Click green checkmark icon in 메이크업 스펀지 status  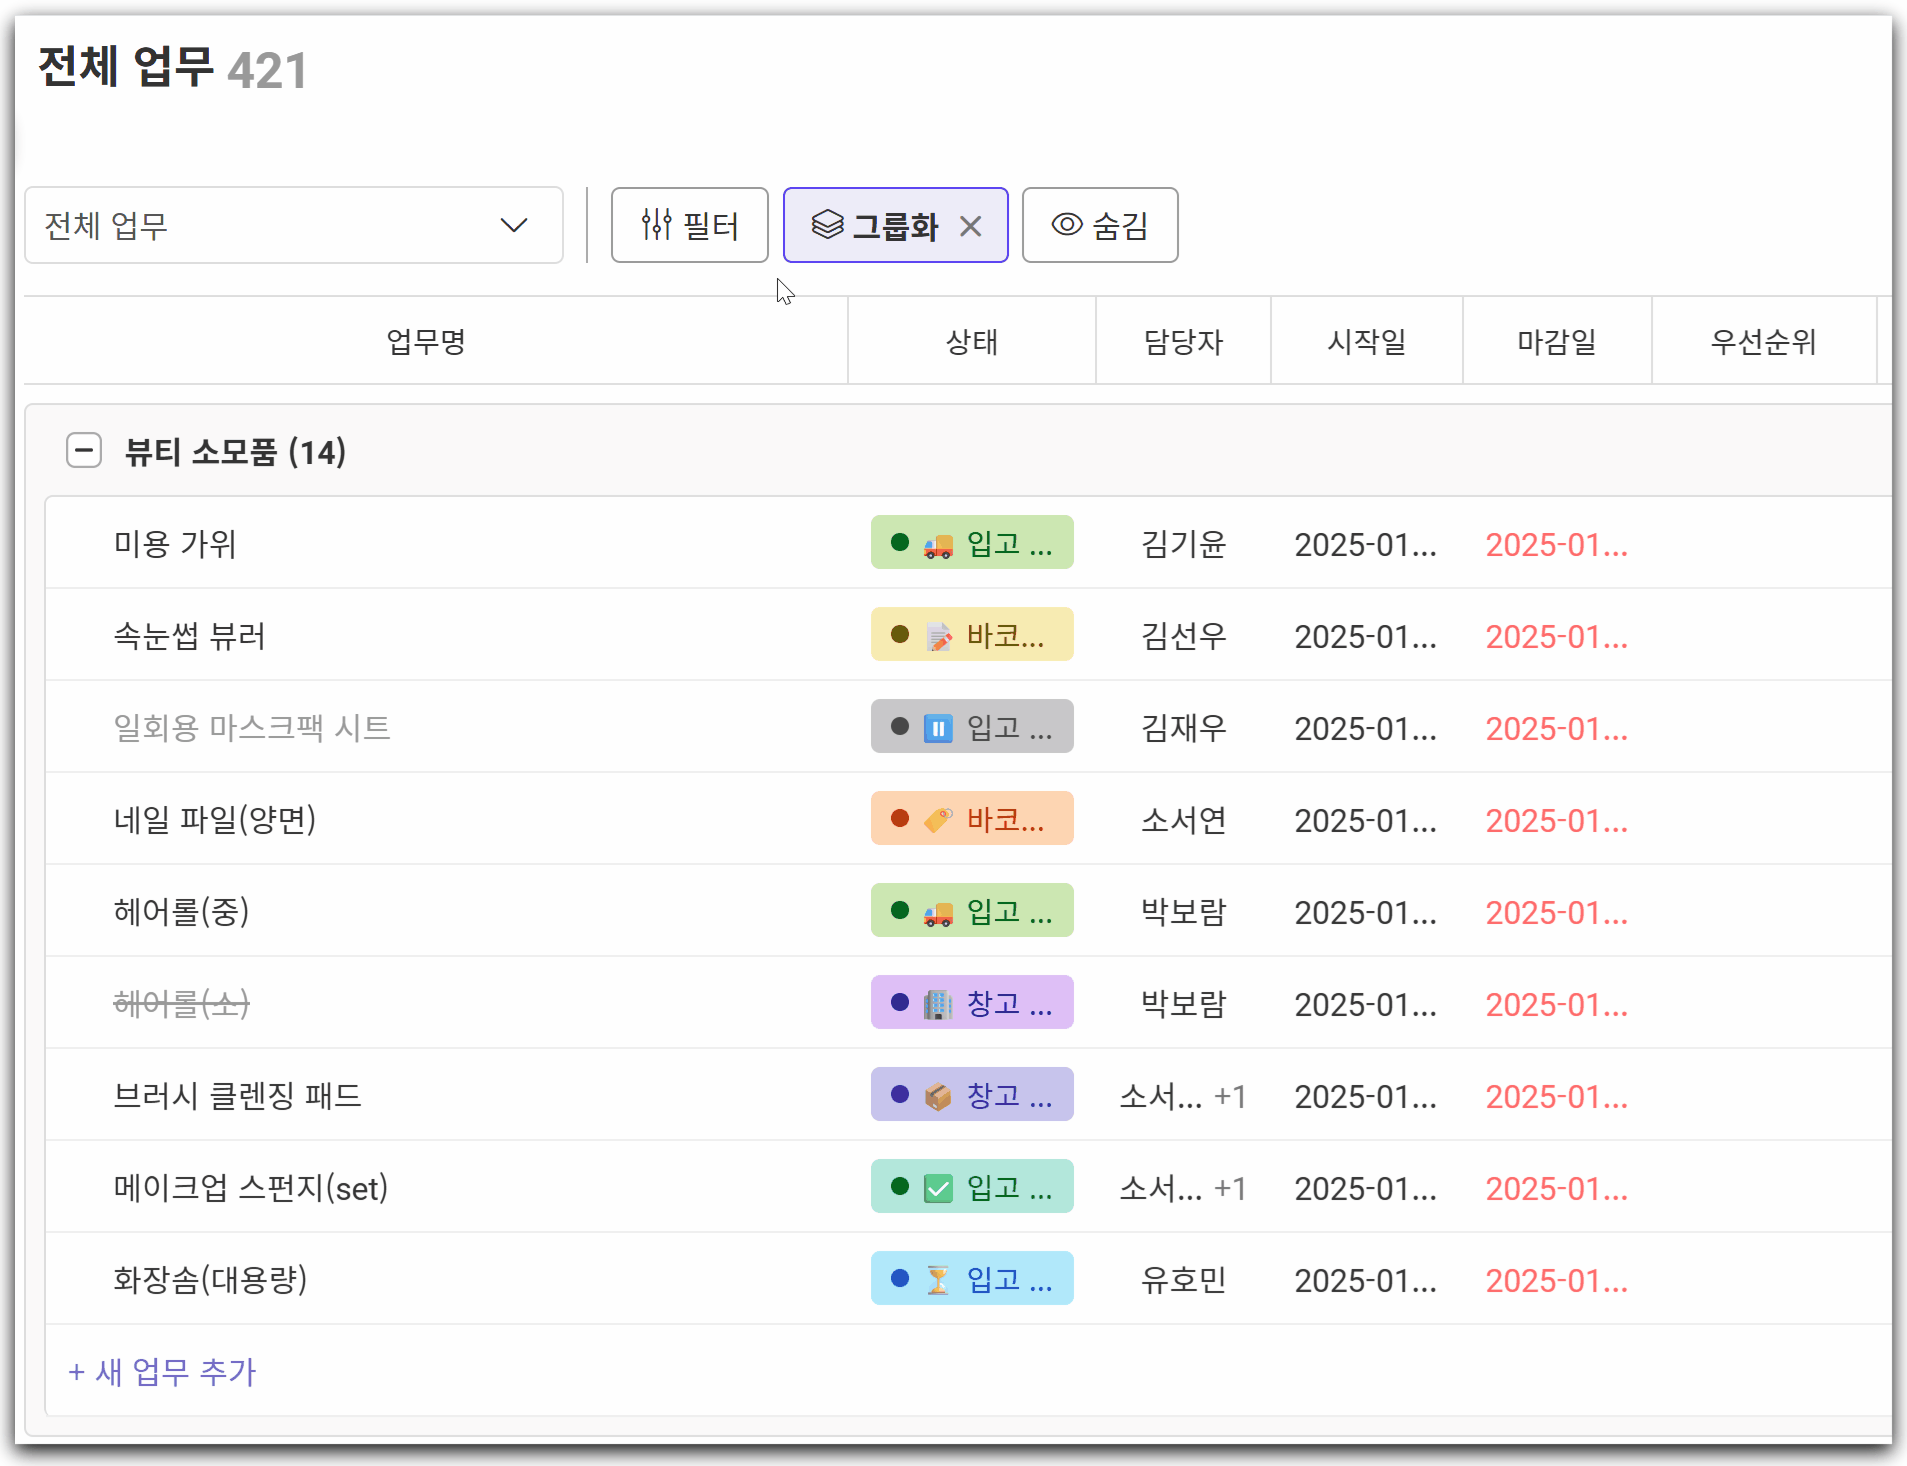pyautogui.click(x=938, y=1189)
